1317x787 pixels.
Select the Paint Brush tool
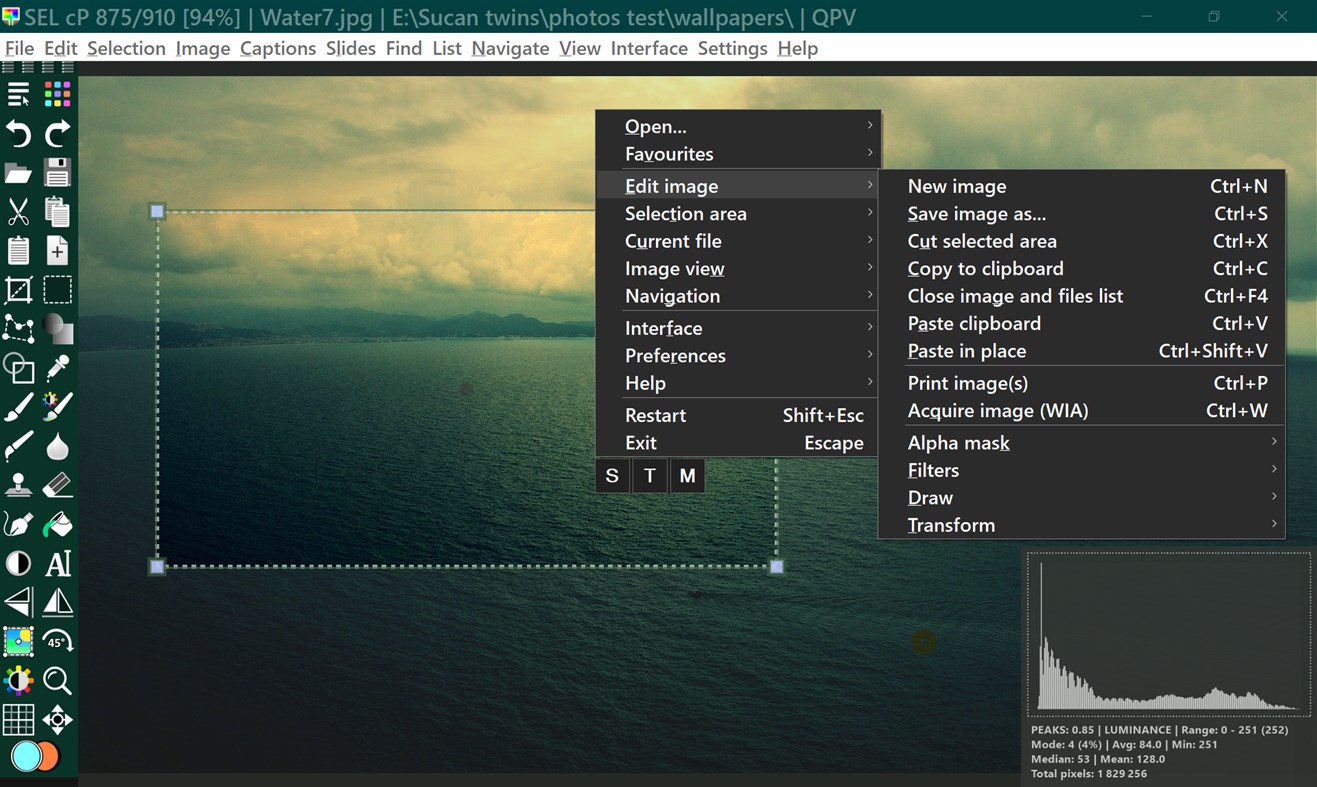click(x=18, y=406)
